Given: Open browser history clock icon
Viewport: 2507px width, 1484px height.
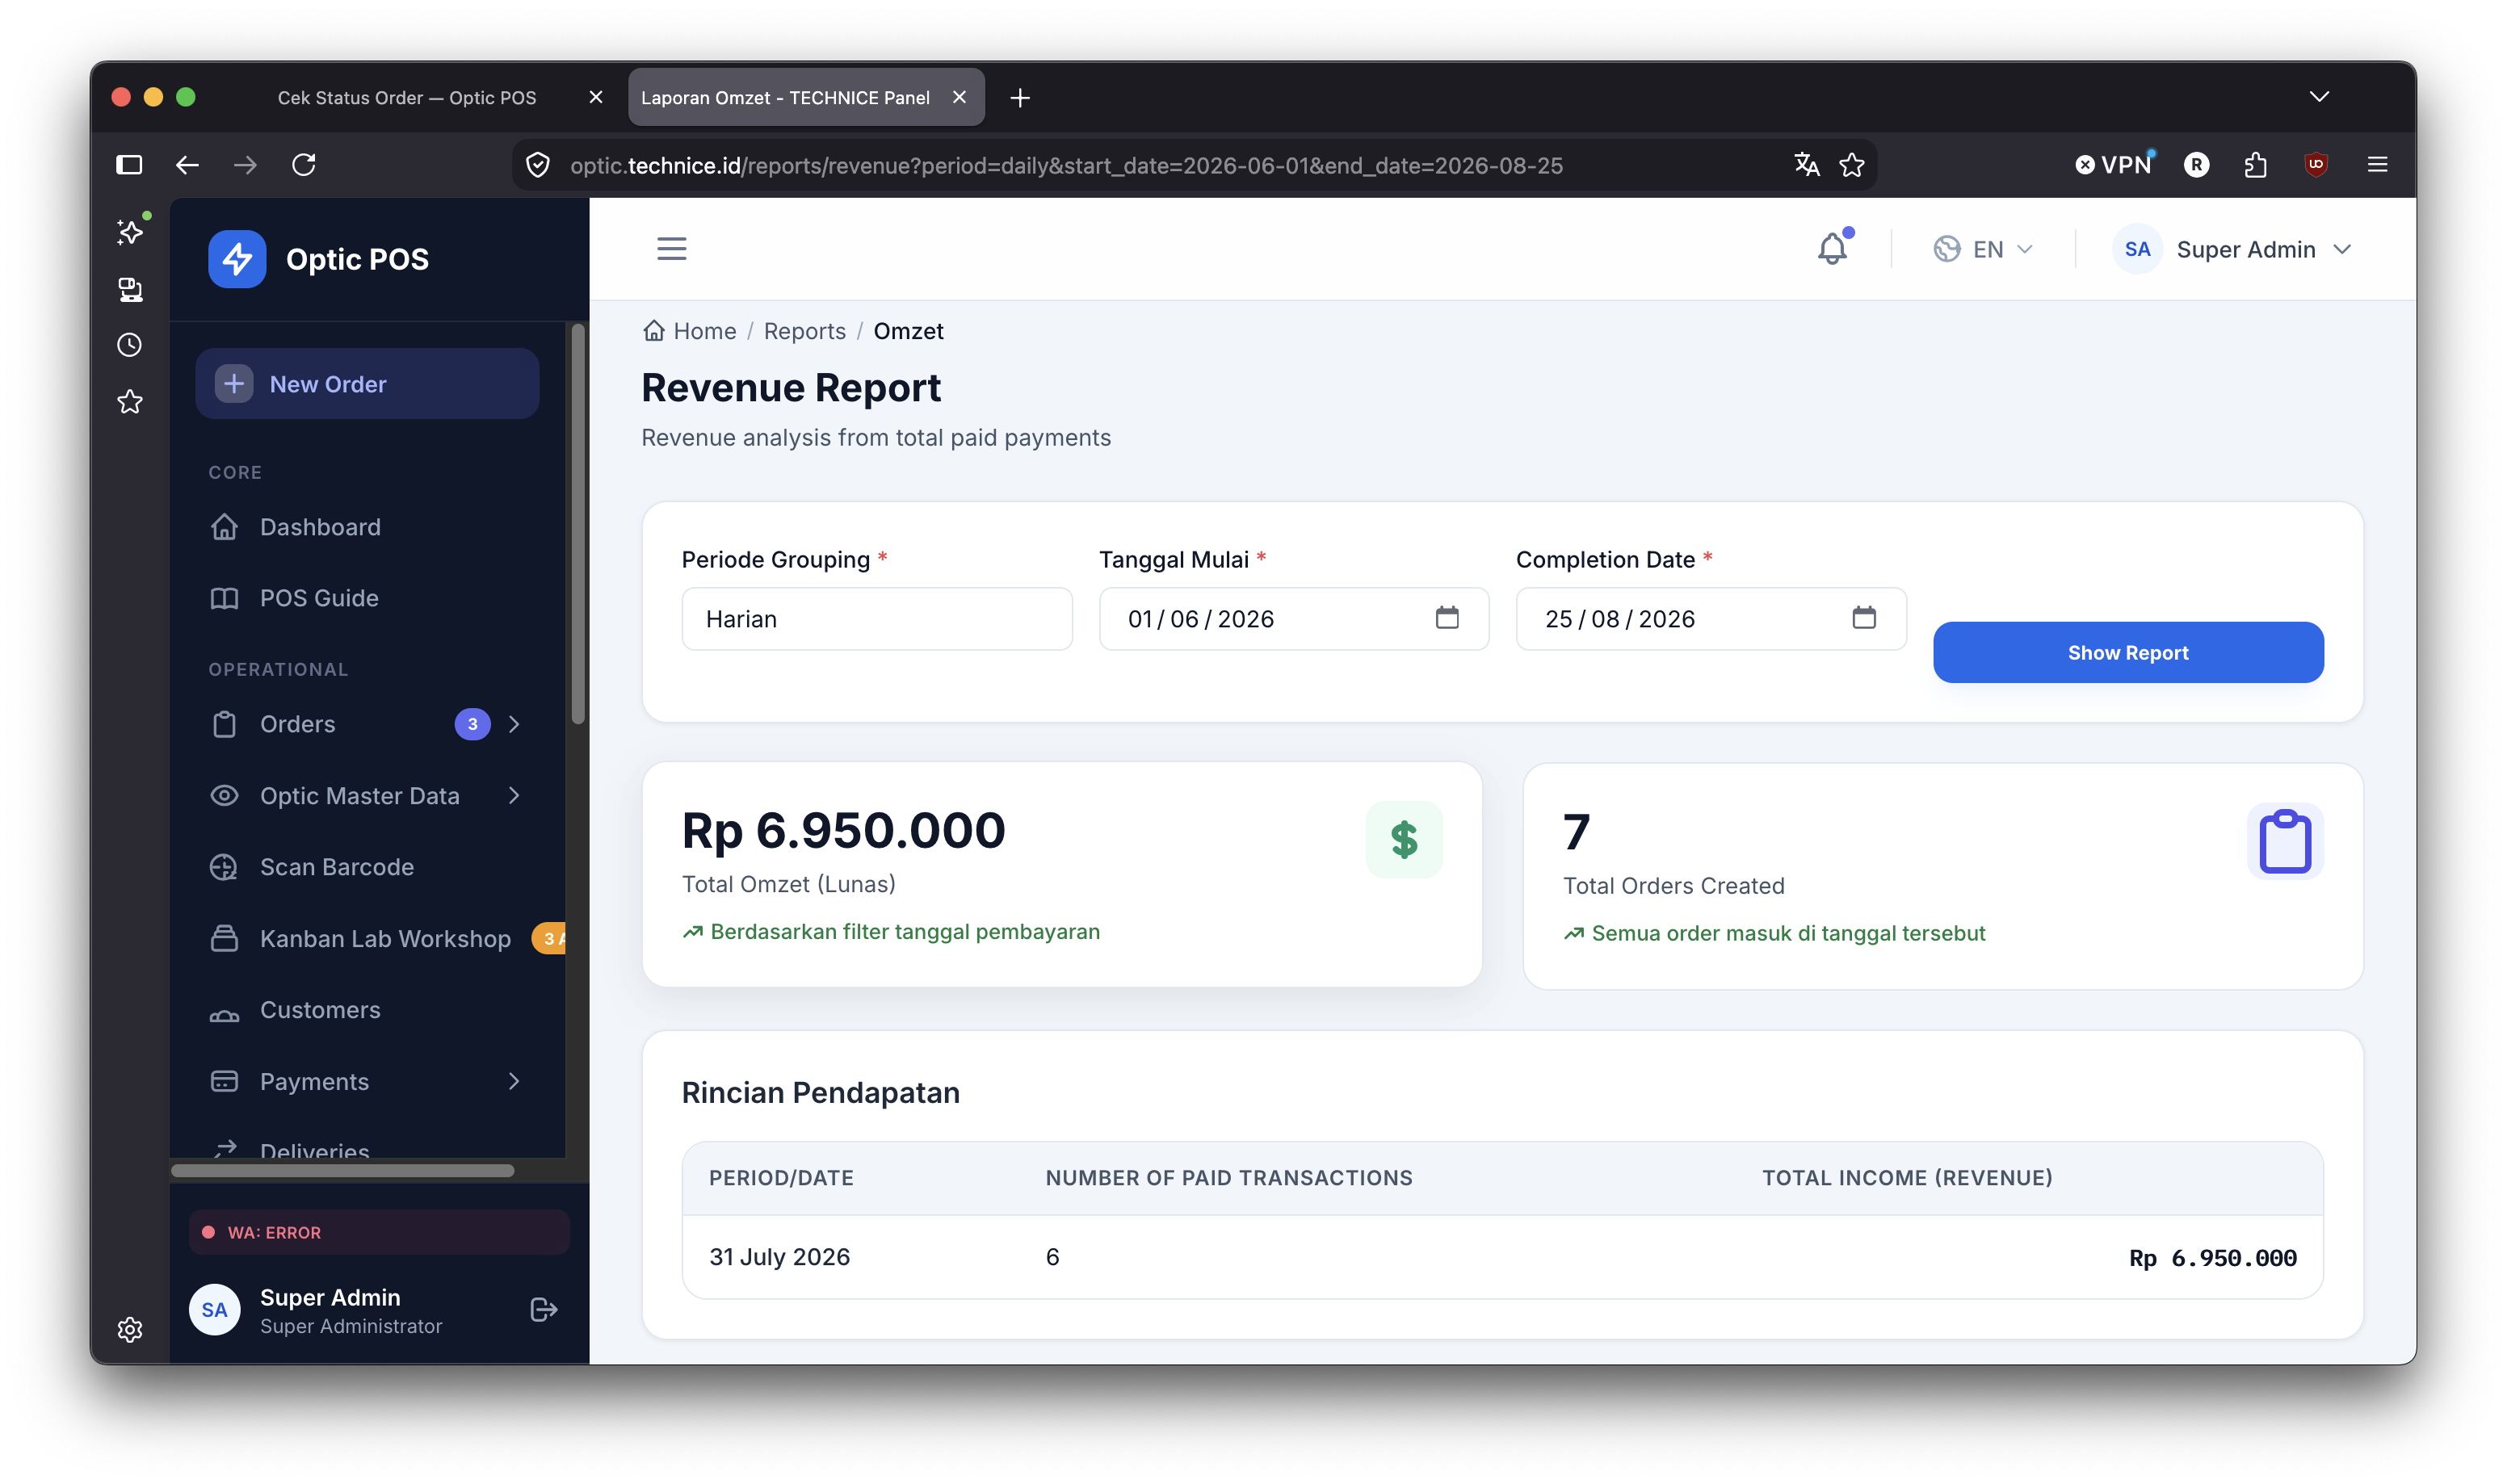Looking at the screenshot, I should pos(130,345).
